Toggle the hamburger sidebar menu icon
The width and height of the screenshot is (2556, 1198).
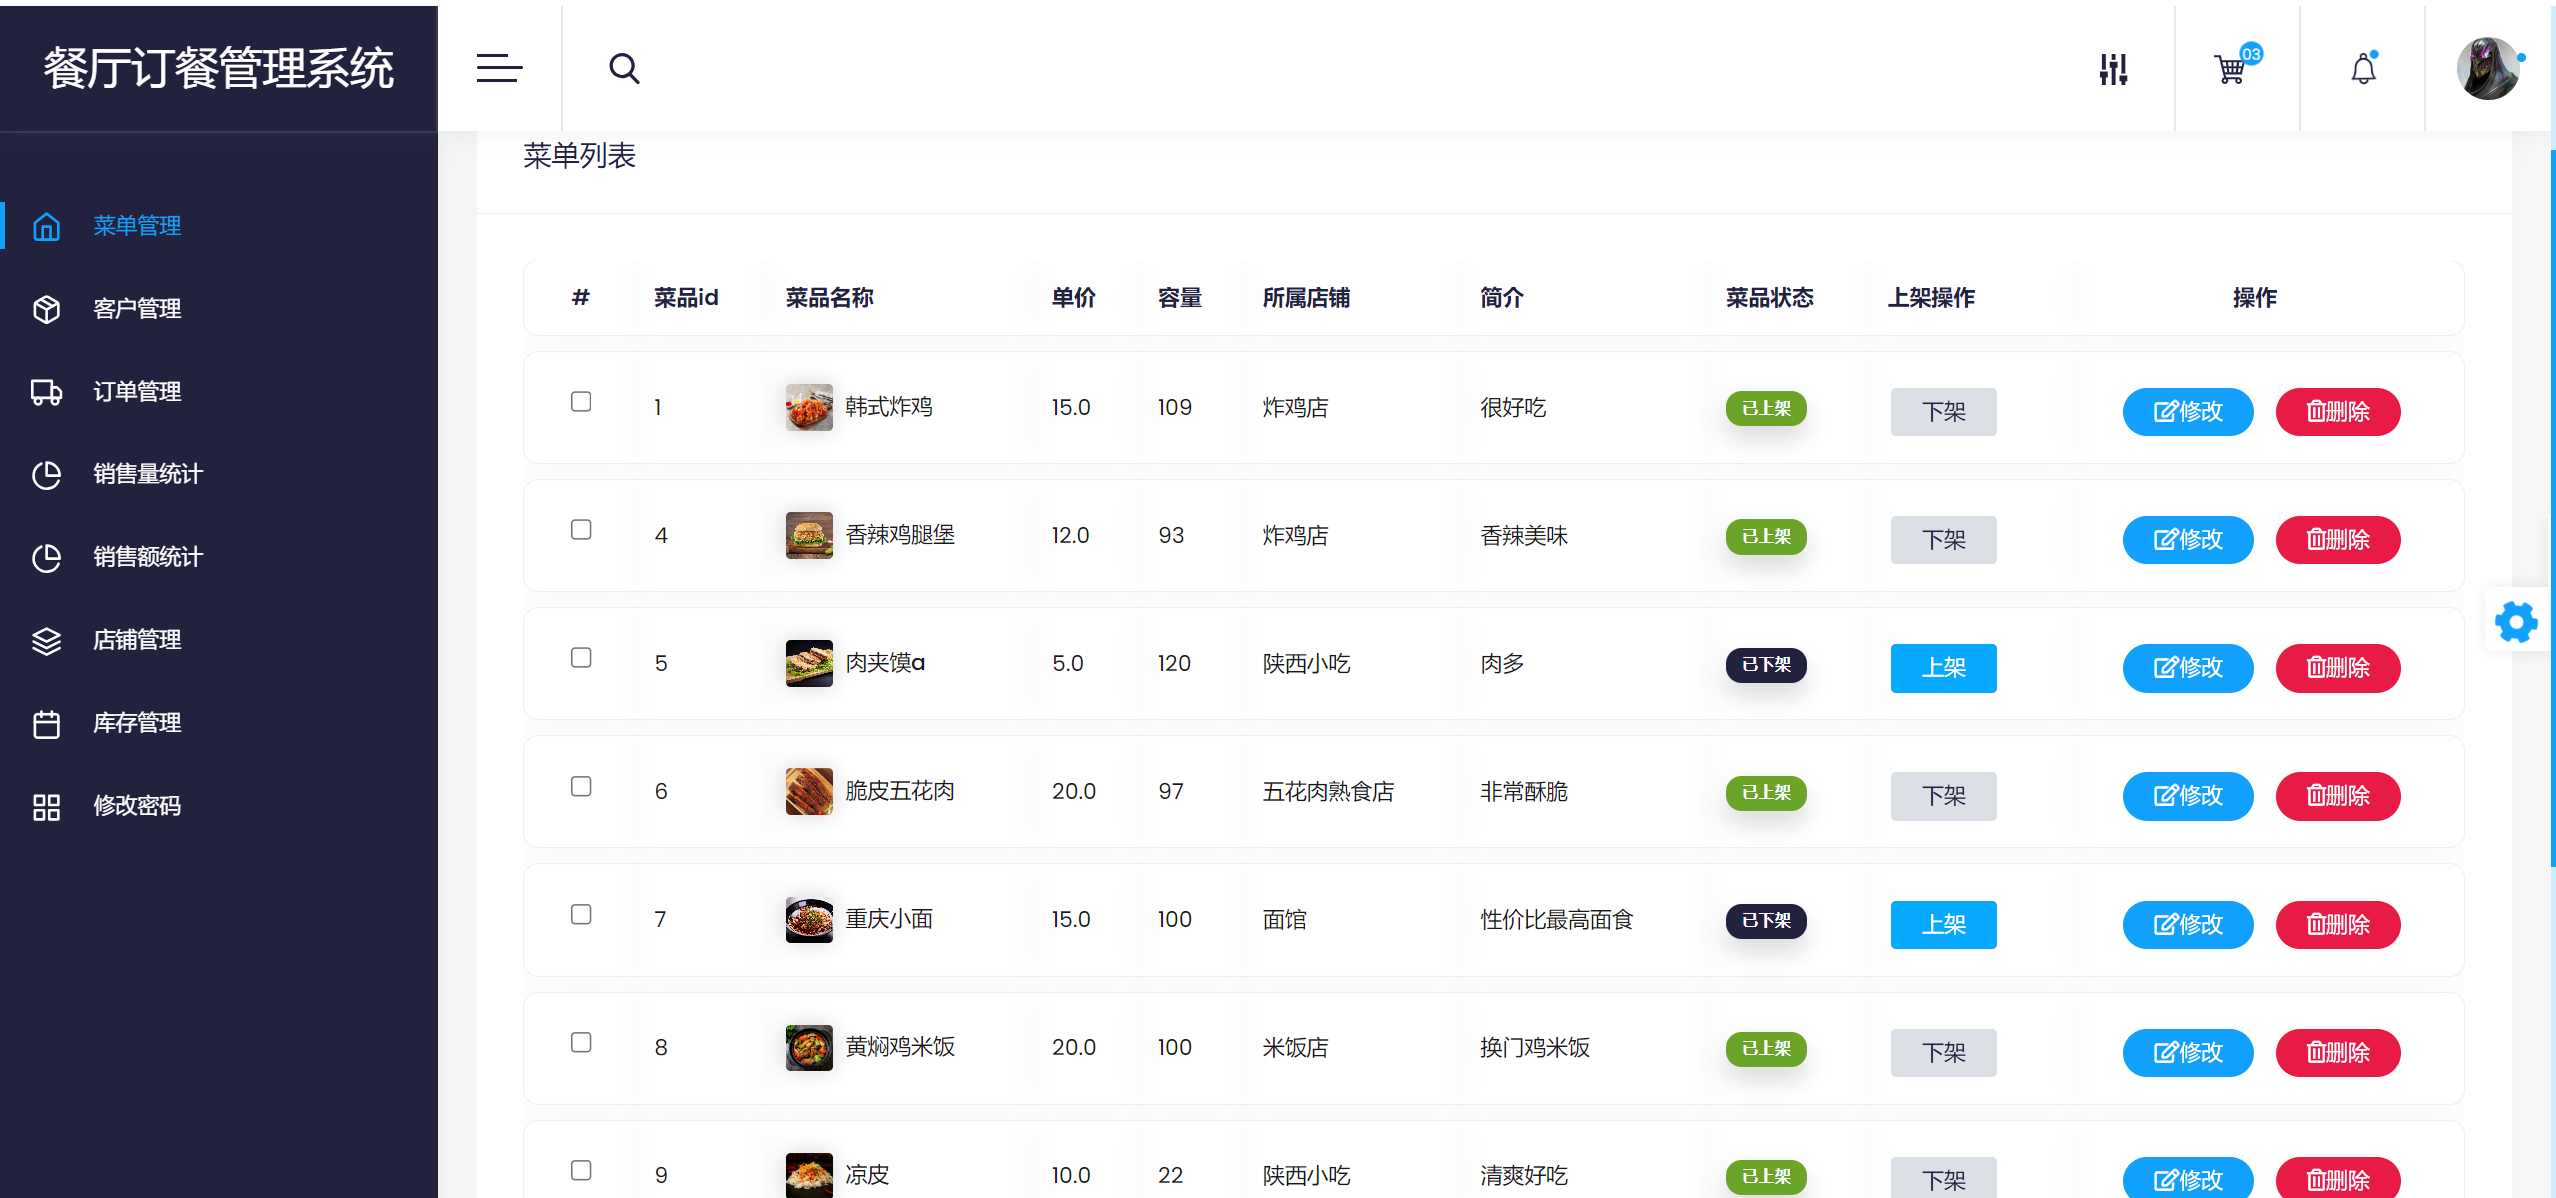pyautogui.click(x=499, y=68)
